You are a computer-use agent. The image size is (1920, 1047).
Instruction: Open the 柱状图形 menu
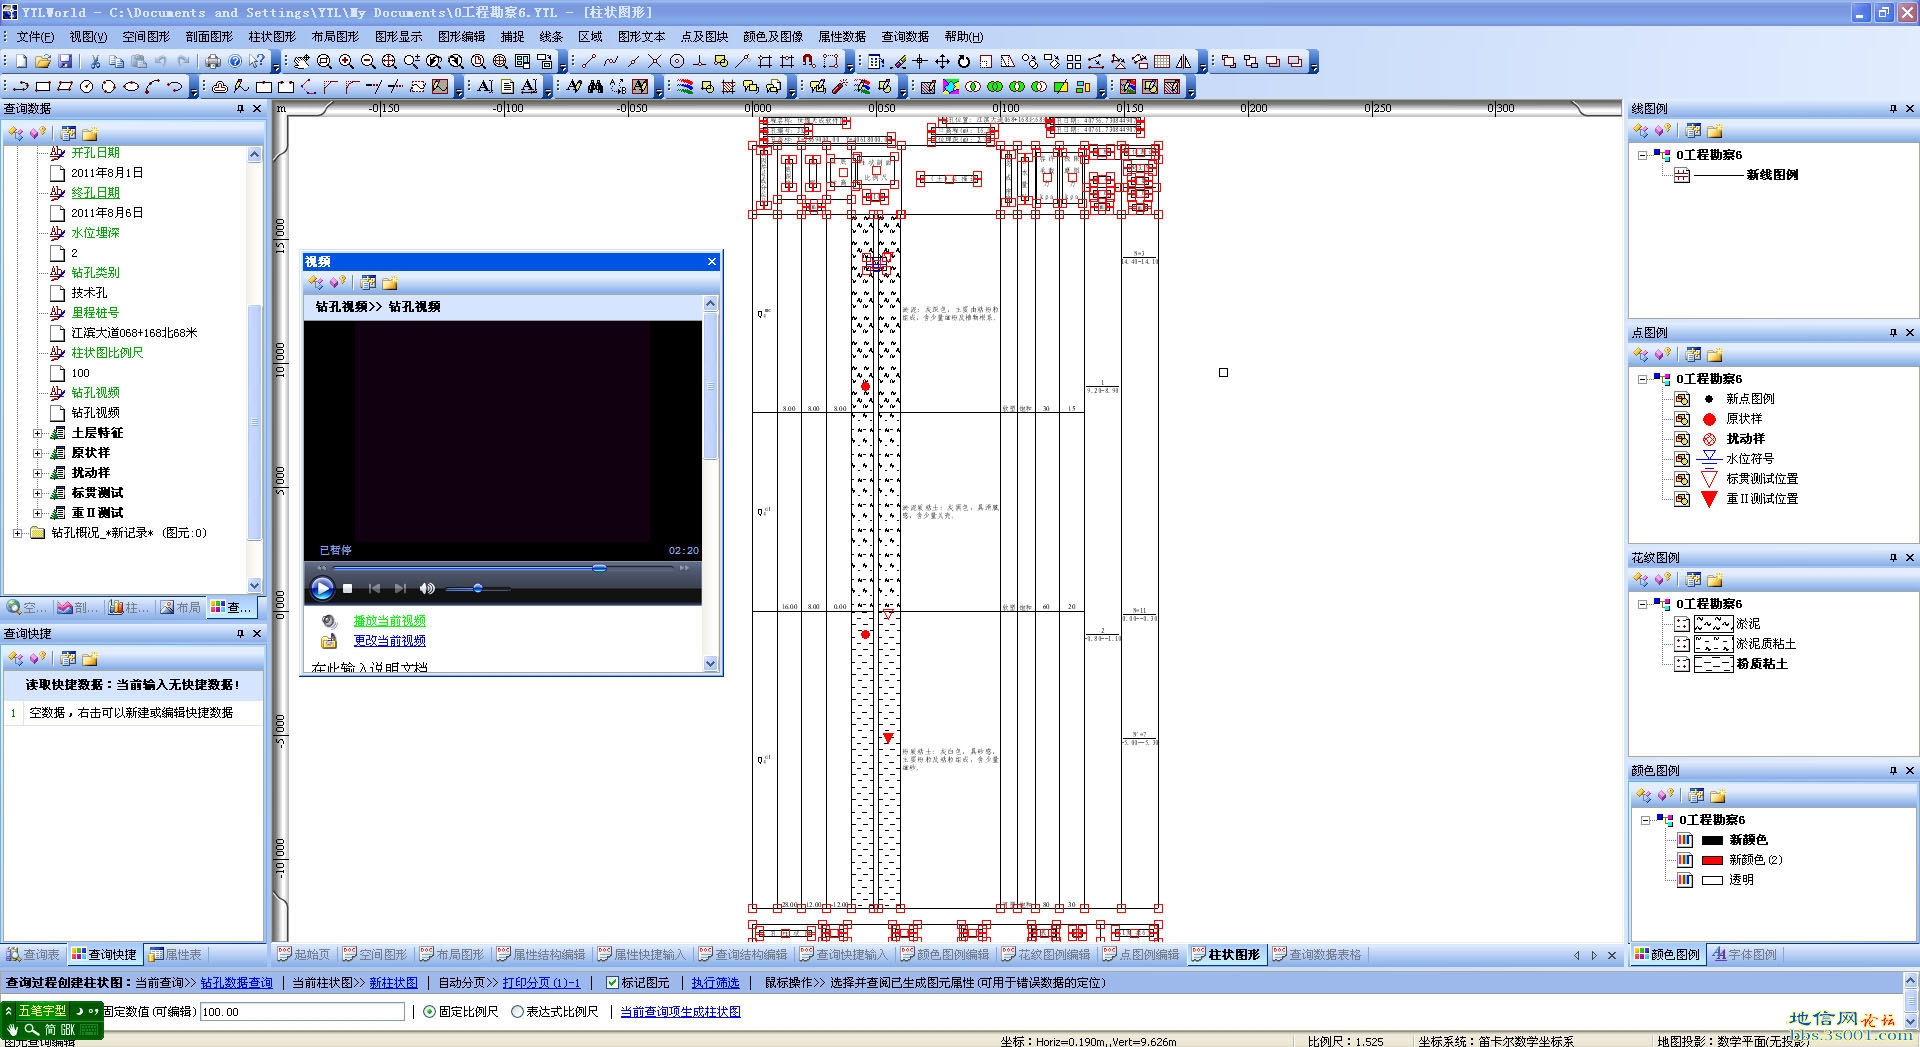point(272,36)
